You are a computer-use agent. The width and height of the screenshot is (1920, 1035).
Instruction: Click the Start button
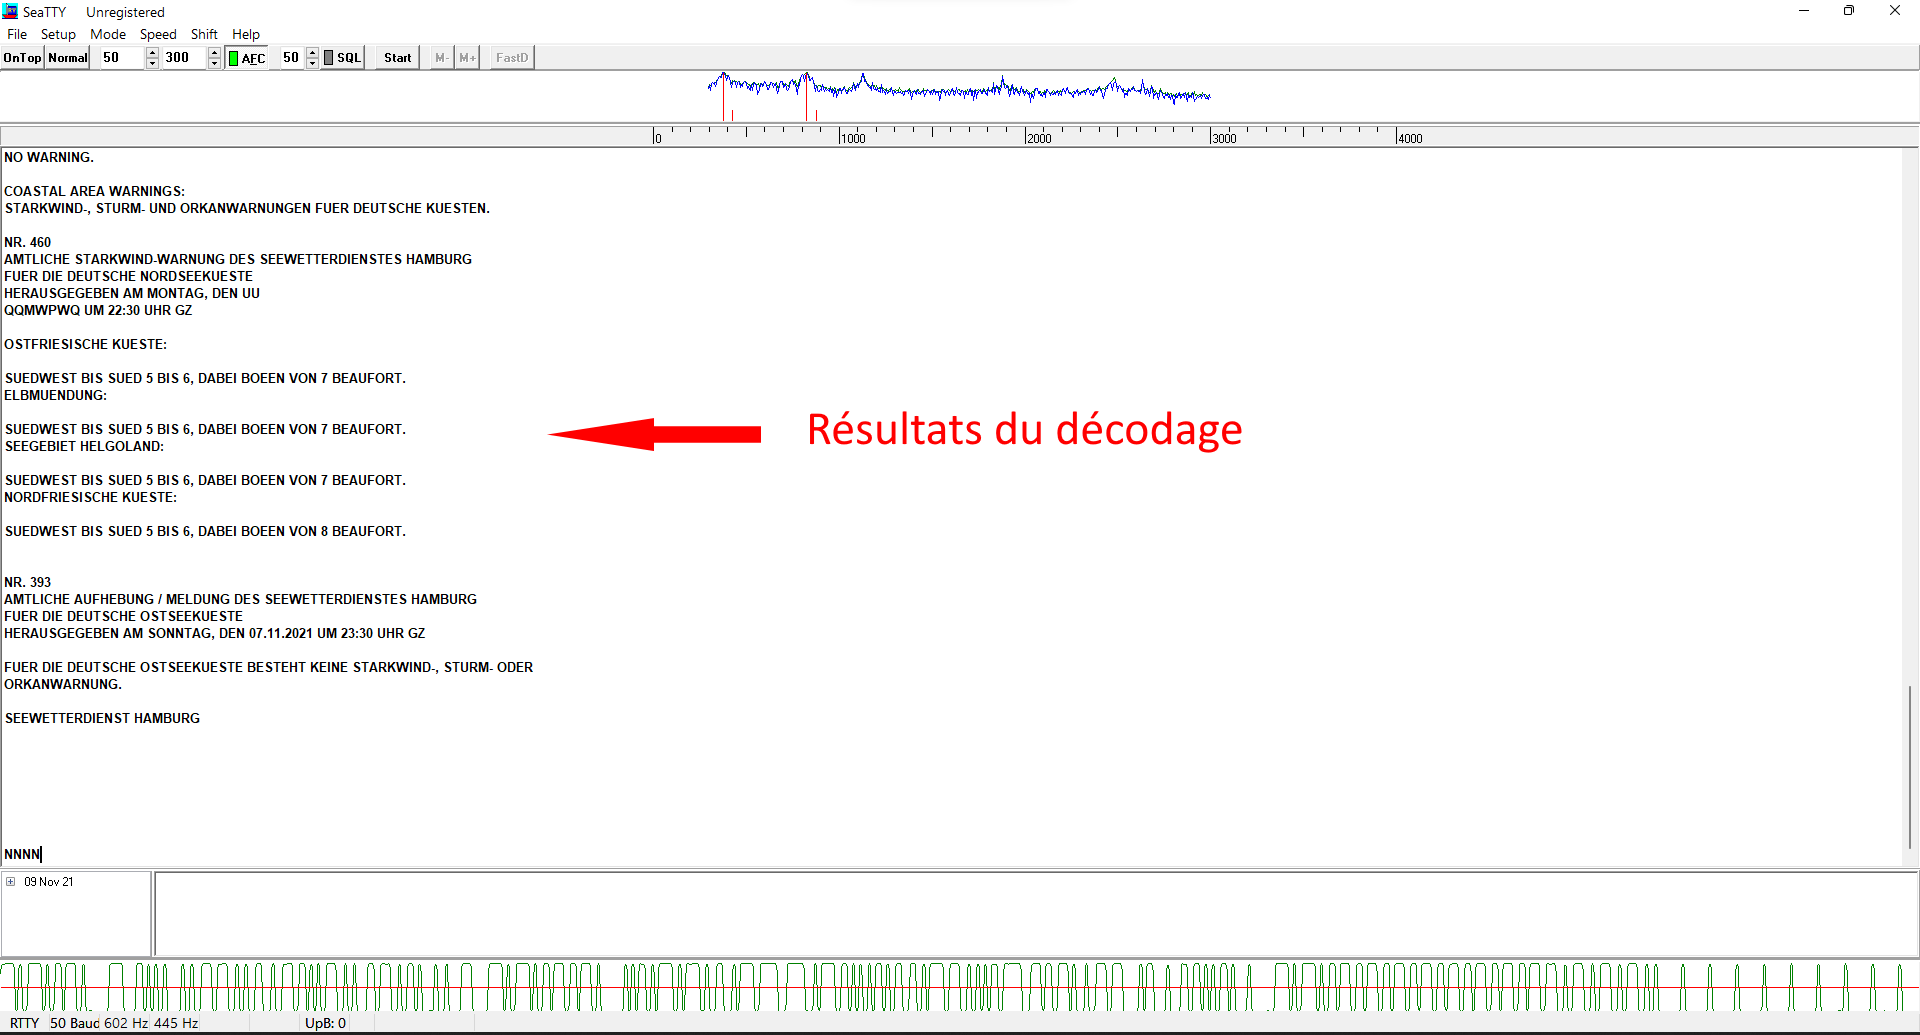[x=397, y=58]
